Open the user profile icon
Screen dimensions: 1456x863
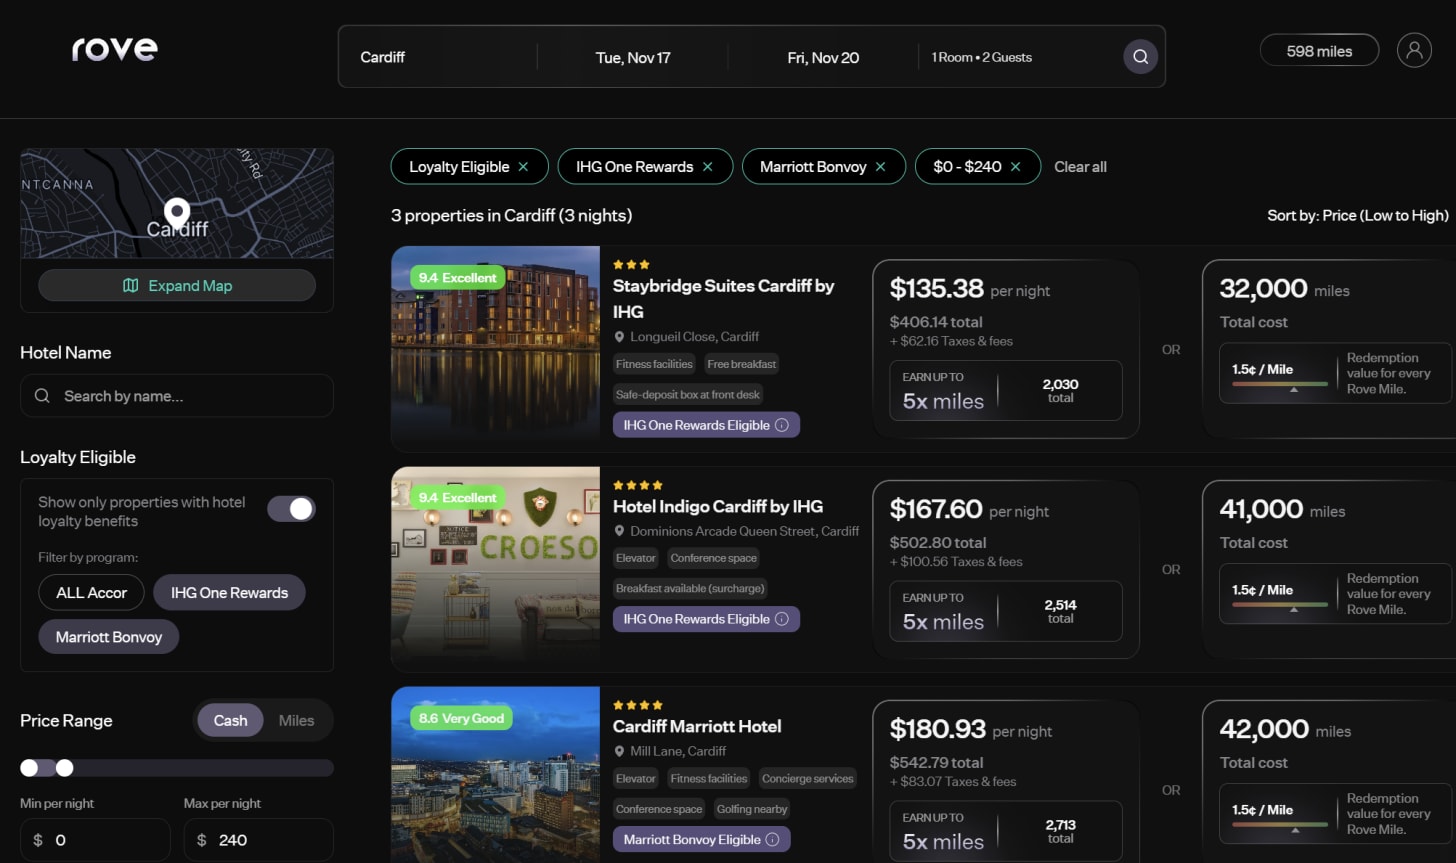[1414, 50]
